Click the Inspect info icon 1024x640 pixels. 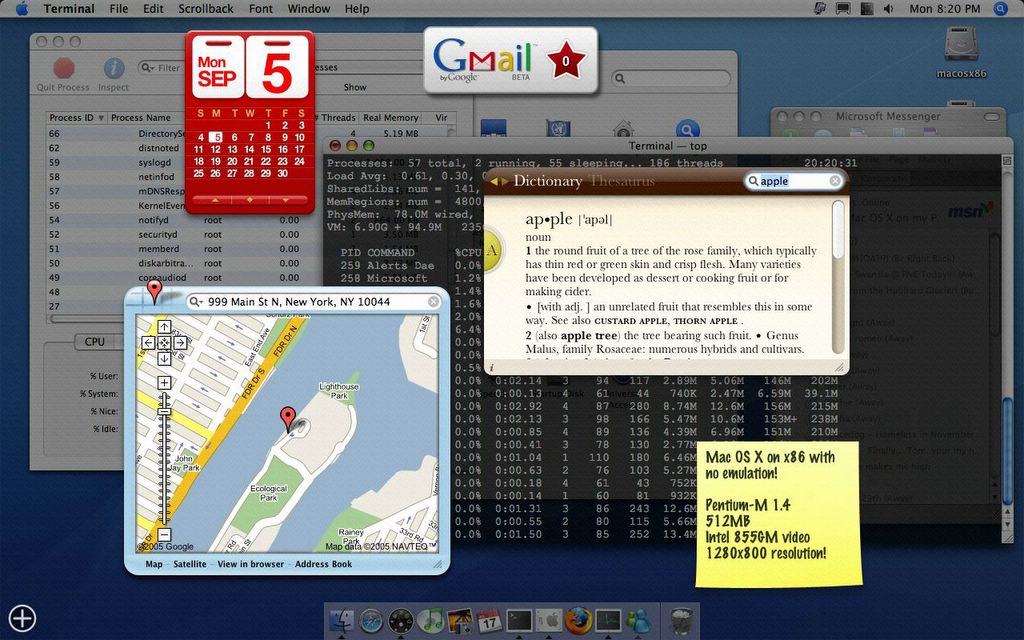pyautogui.click(x=114, y=68)
